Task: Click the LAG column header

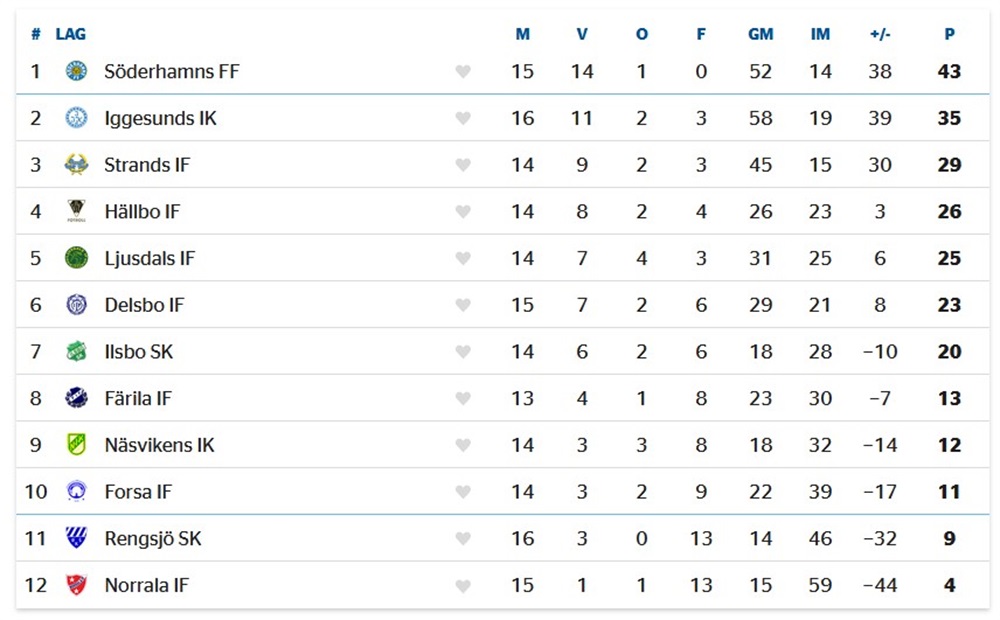Action: 71,34
